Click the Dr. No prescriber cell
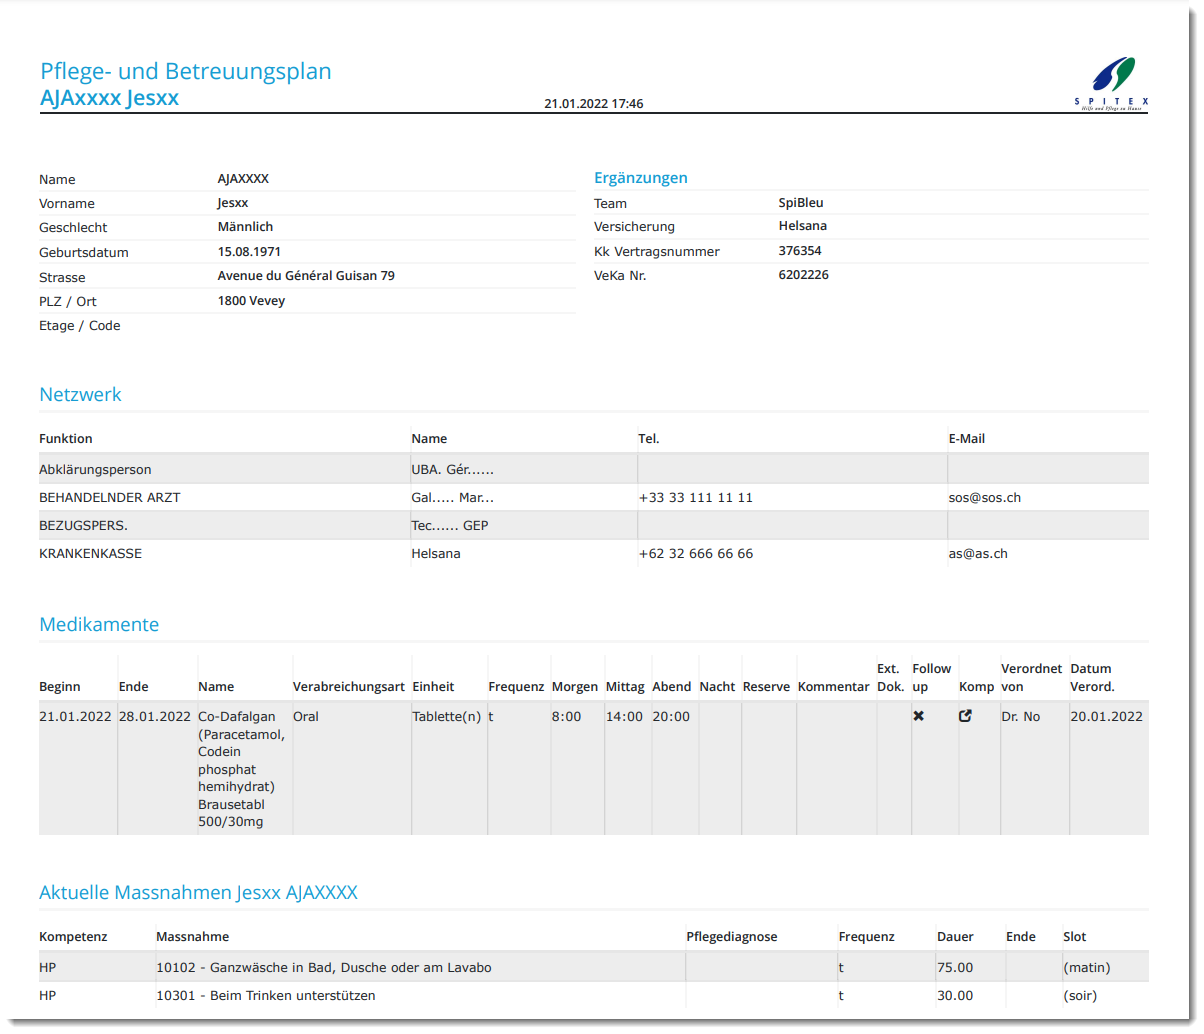The image size is (1204, 1034). [1020, 716]
